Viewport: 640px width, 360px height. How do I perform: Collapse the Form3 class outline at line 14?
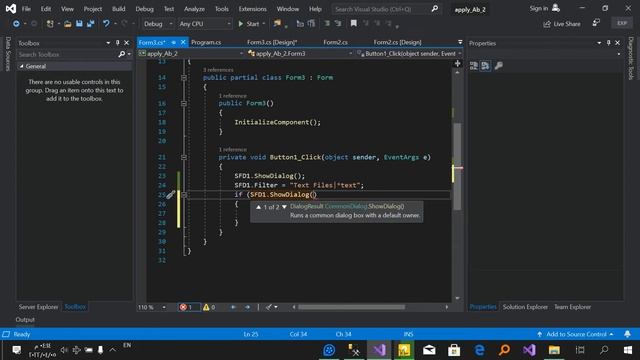click(184, 78)
